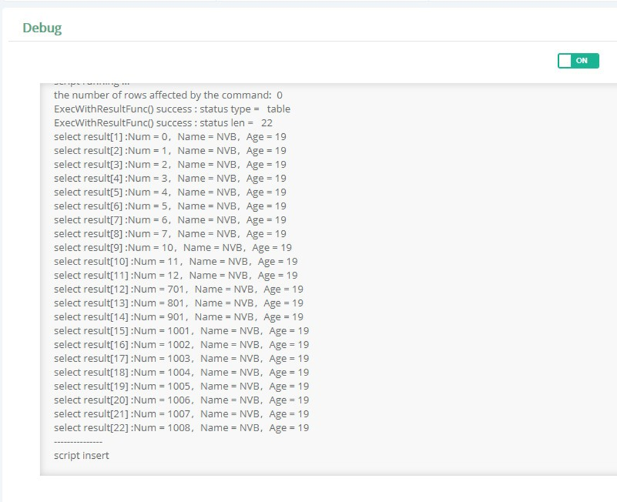Click log line select result[1] Num = 0

pyautogui.click(x=170, y=136)
